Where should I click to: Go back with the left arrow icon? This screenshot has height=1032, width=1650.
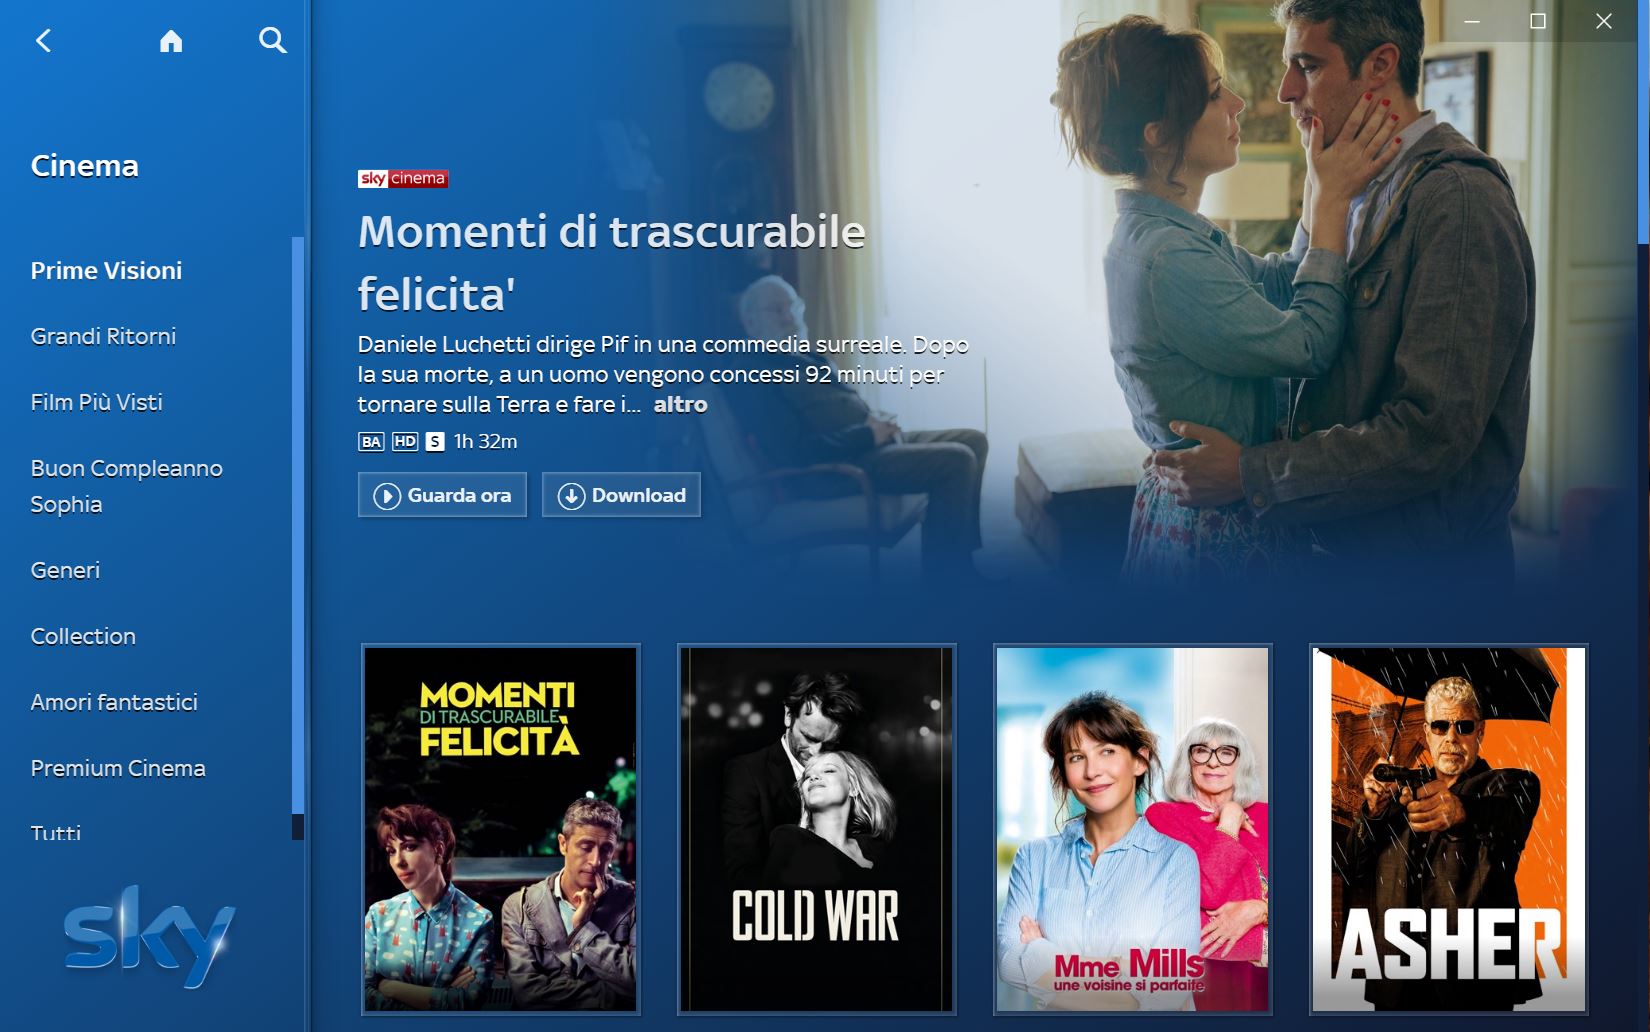coord(43,40)
